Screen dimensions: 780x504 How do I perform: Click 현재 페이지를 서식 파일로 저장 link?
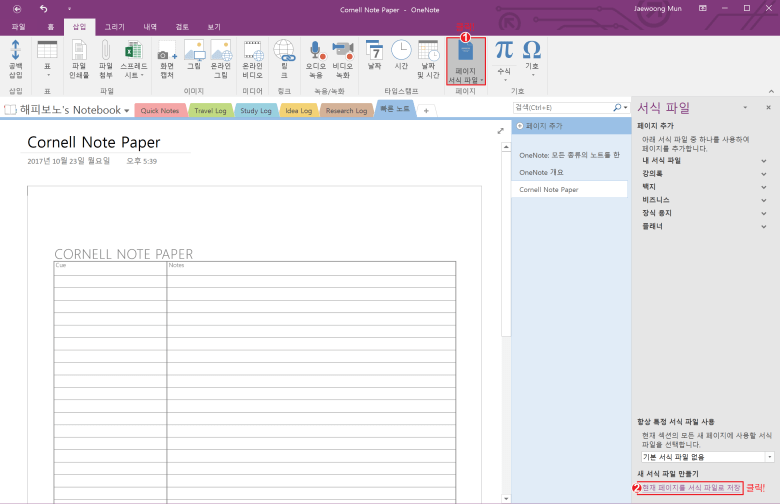click(690, 488)
